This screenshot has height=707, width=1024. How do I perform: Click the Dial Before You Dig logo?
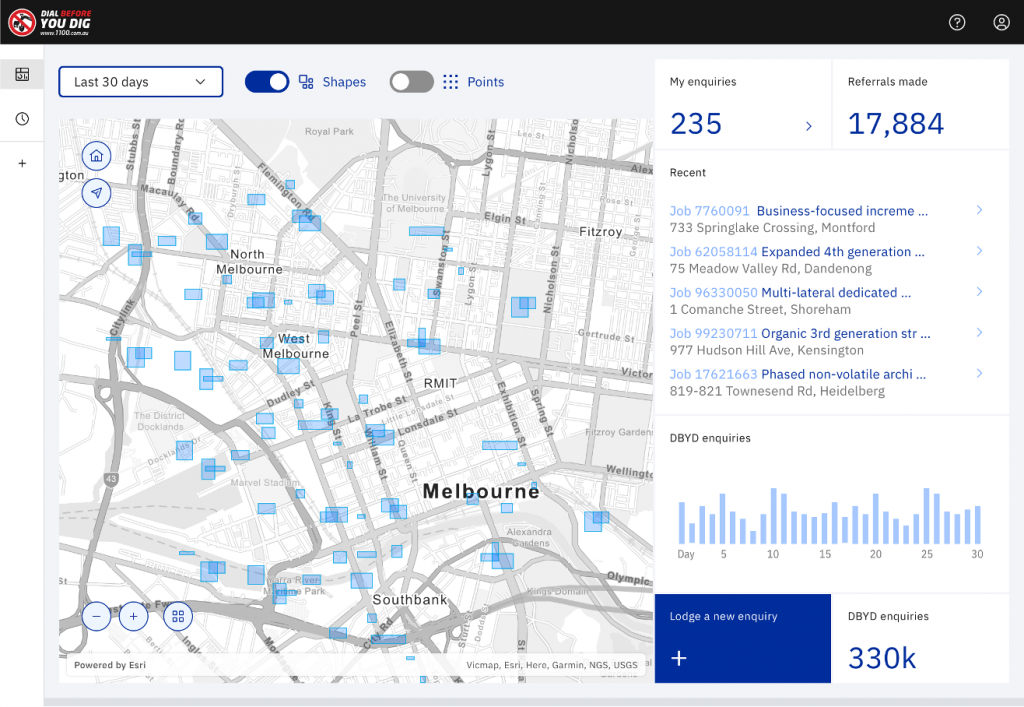point(55,21)
